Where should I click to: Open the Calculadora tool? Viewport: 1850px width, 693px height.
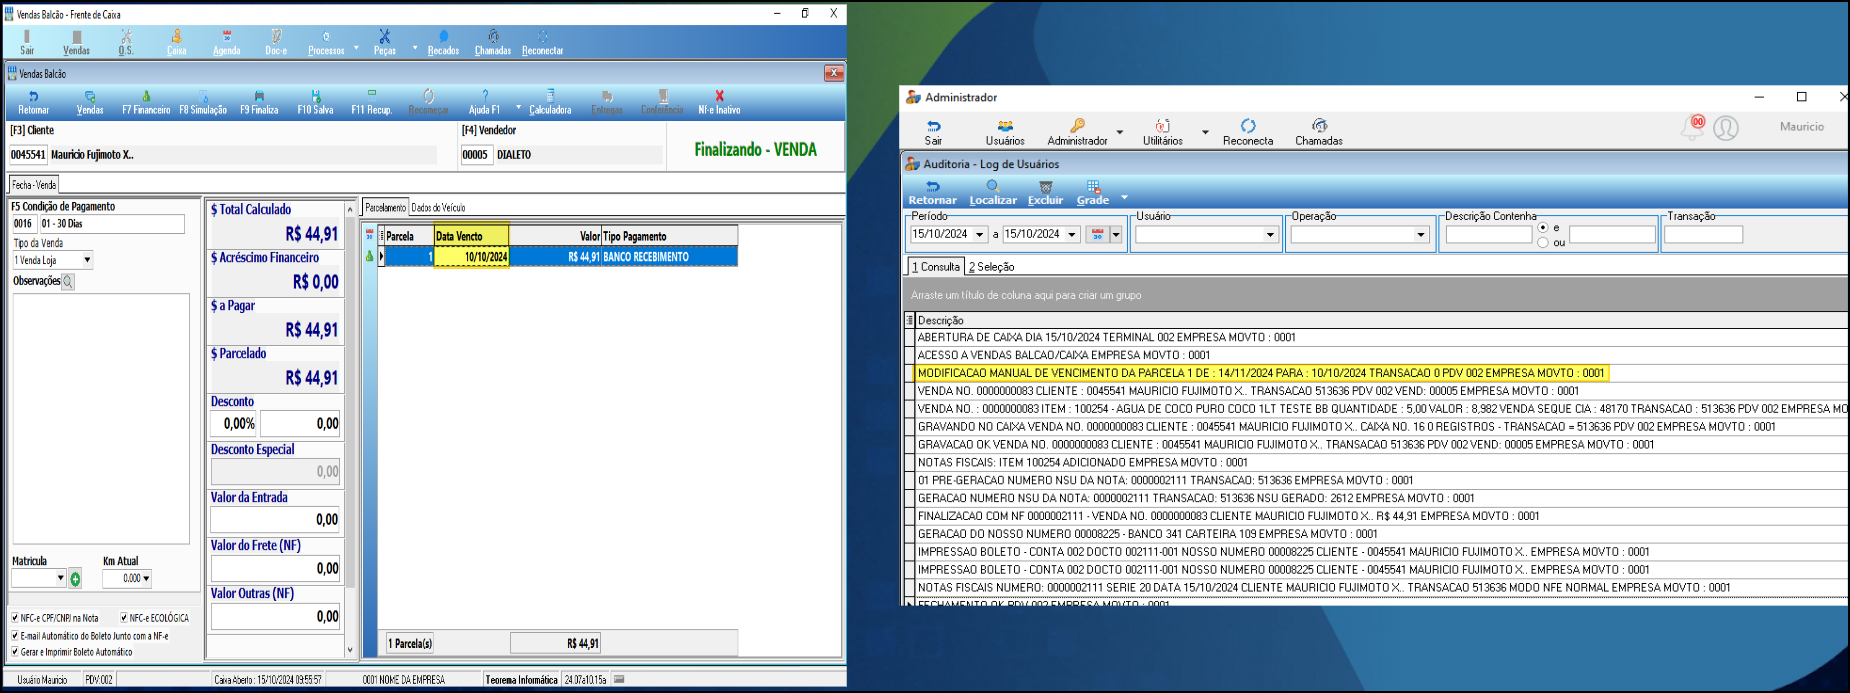point(550,102)
